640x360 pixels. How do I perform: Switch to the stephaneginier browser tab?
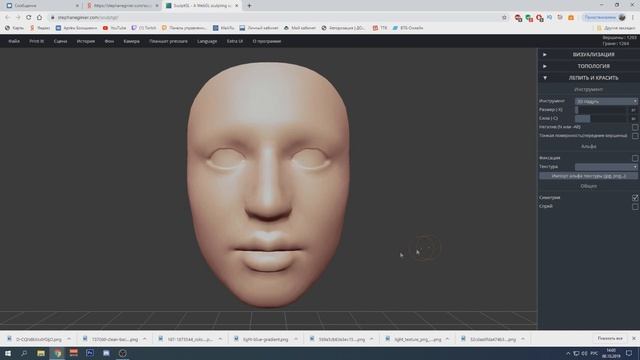[121, 6]
